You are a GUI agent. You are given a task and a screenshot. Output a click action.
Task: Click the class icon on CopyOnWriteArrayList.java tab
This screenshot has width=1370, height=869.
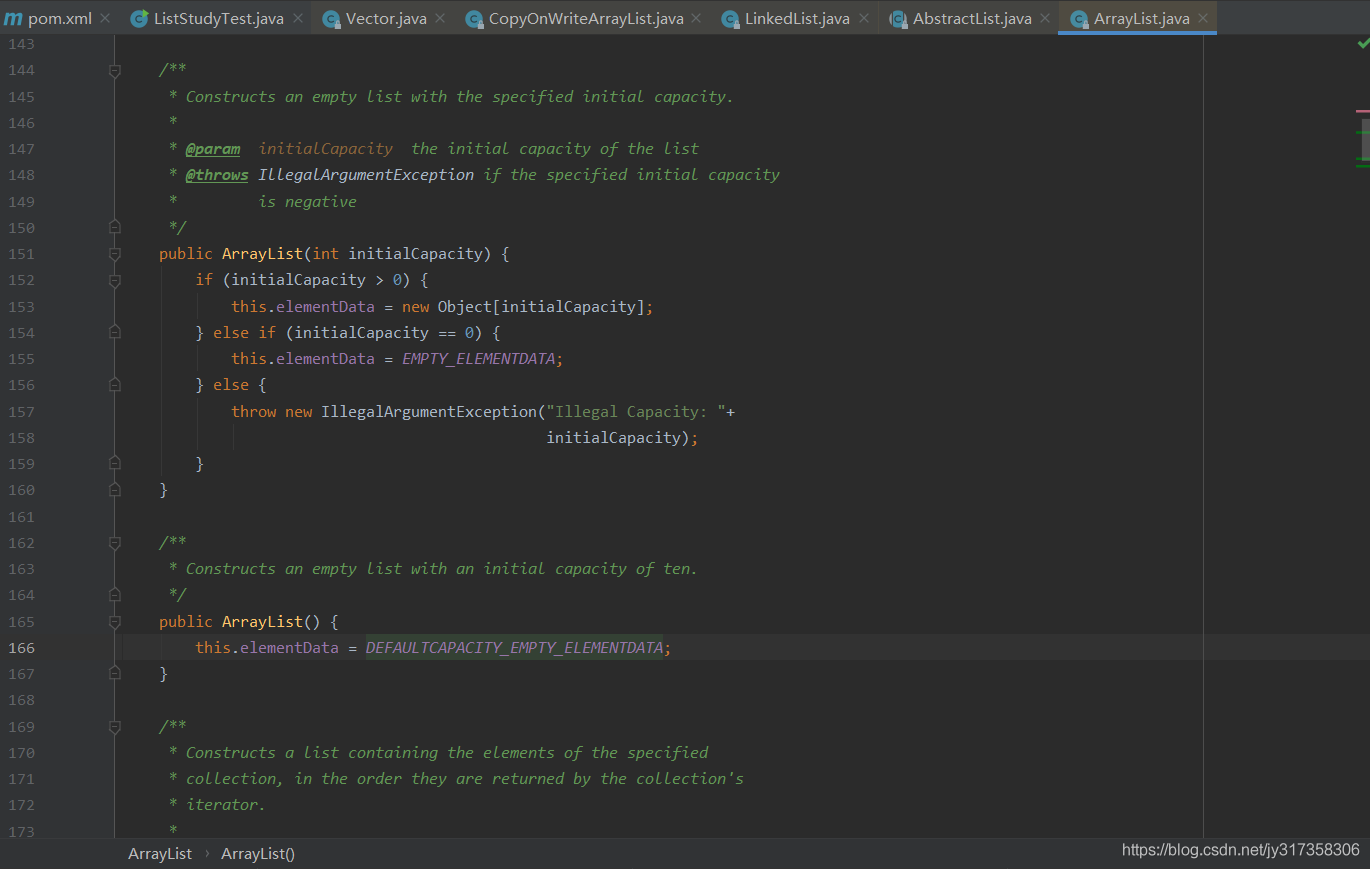pyautogui.click(x=474, y=18)
